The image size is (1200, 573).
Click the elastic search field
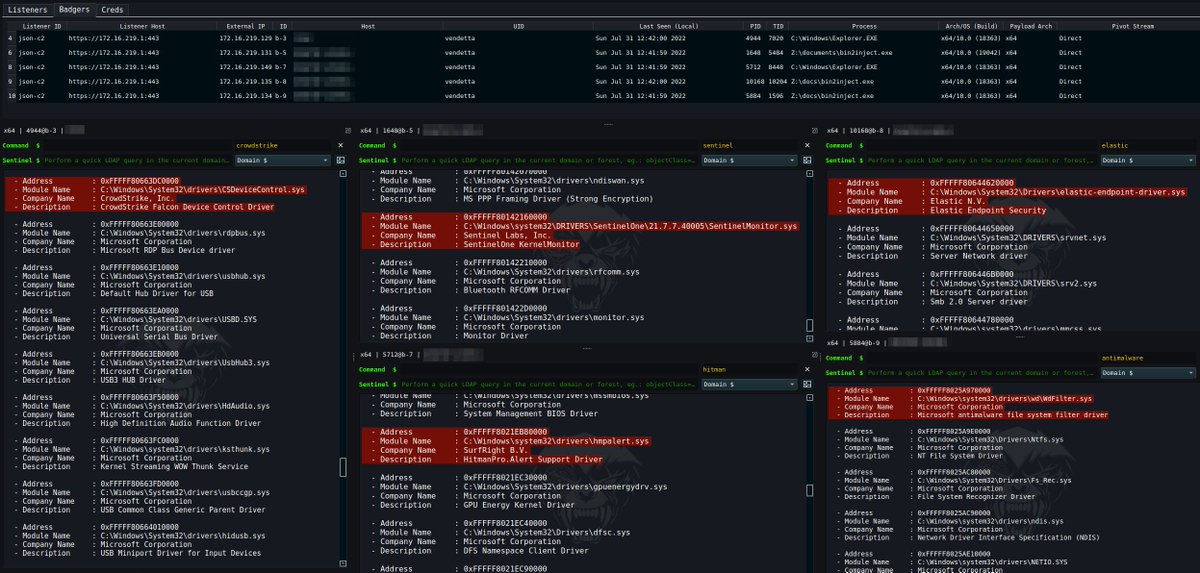pos(1146,145)
